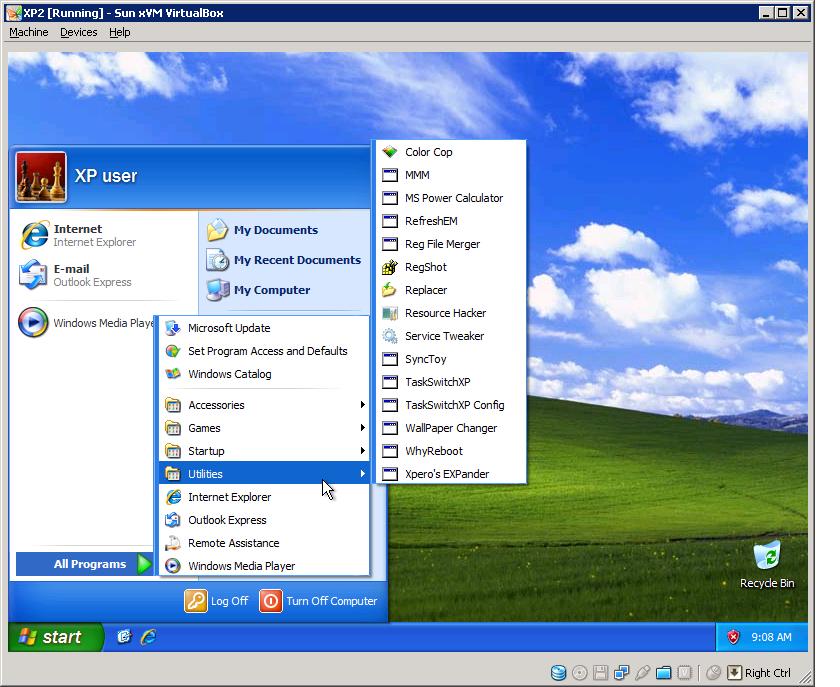Click the Replacer icon
Image resolution: width=840 pixels, height=687 pixels.
point(389,290)
